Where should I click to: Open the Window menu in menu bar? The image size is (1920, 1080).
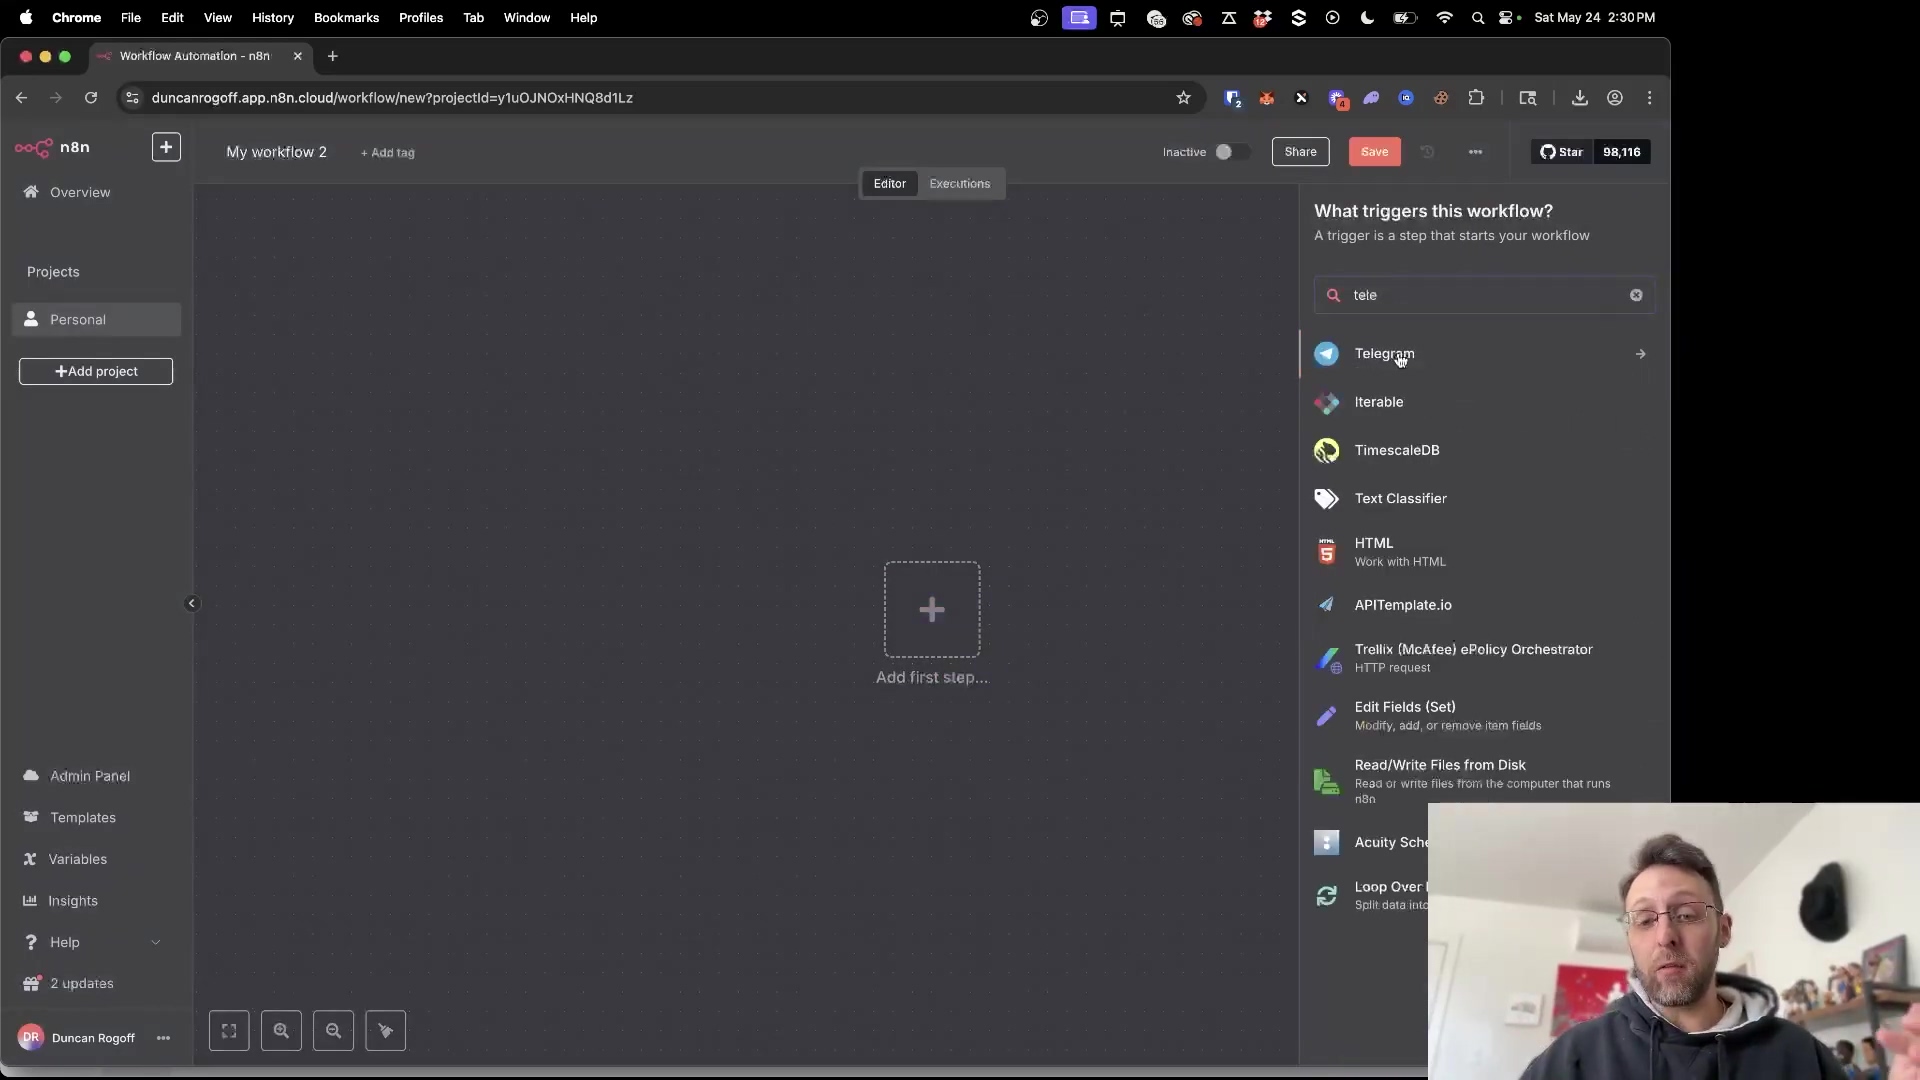tap(527, 17)
